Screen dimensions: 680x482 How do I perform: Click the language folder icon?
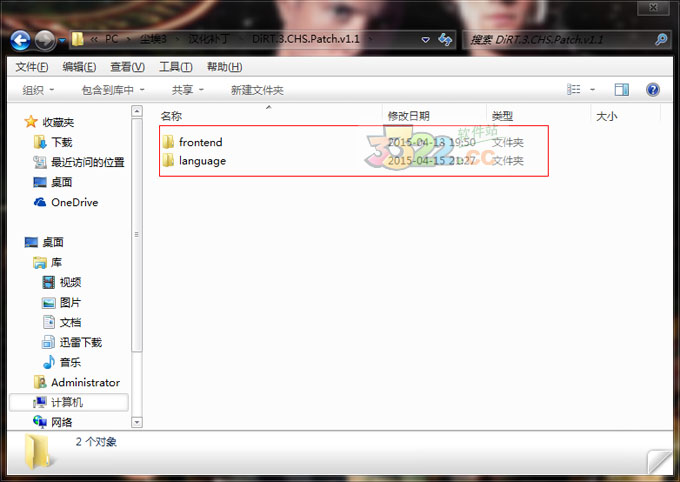[168, 161]
